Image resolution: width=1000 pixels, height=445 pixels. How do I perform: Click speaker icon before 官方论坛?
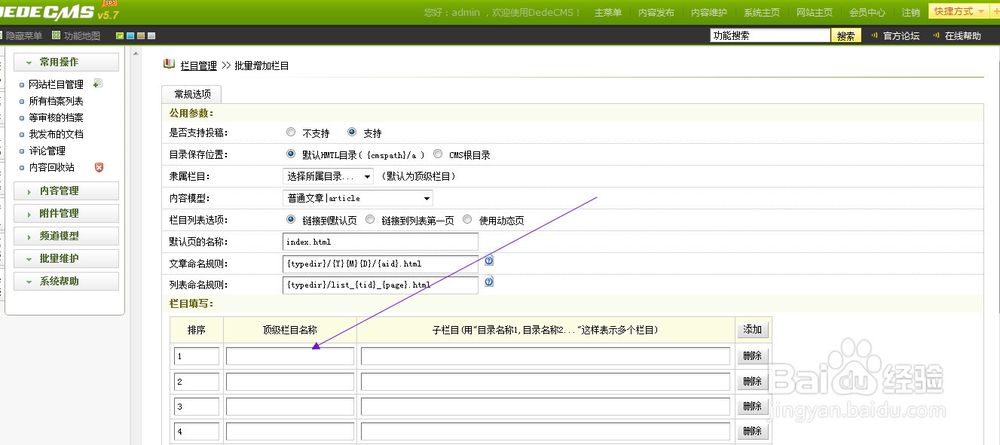pyautogui.click(x=874, y=36)
